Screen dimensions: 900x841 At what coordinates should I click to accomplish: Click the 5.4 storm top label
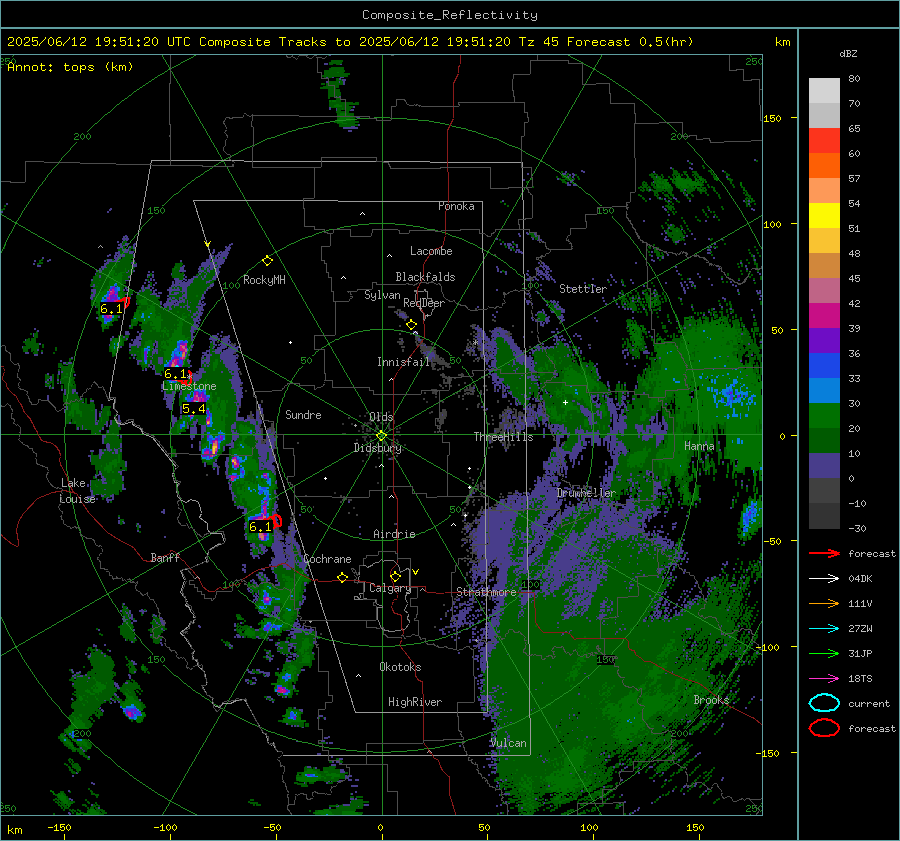point(193,409)
